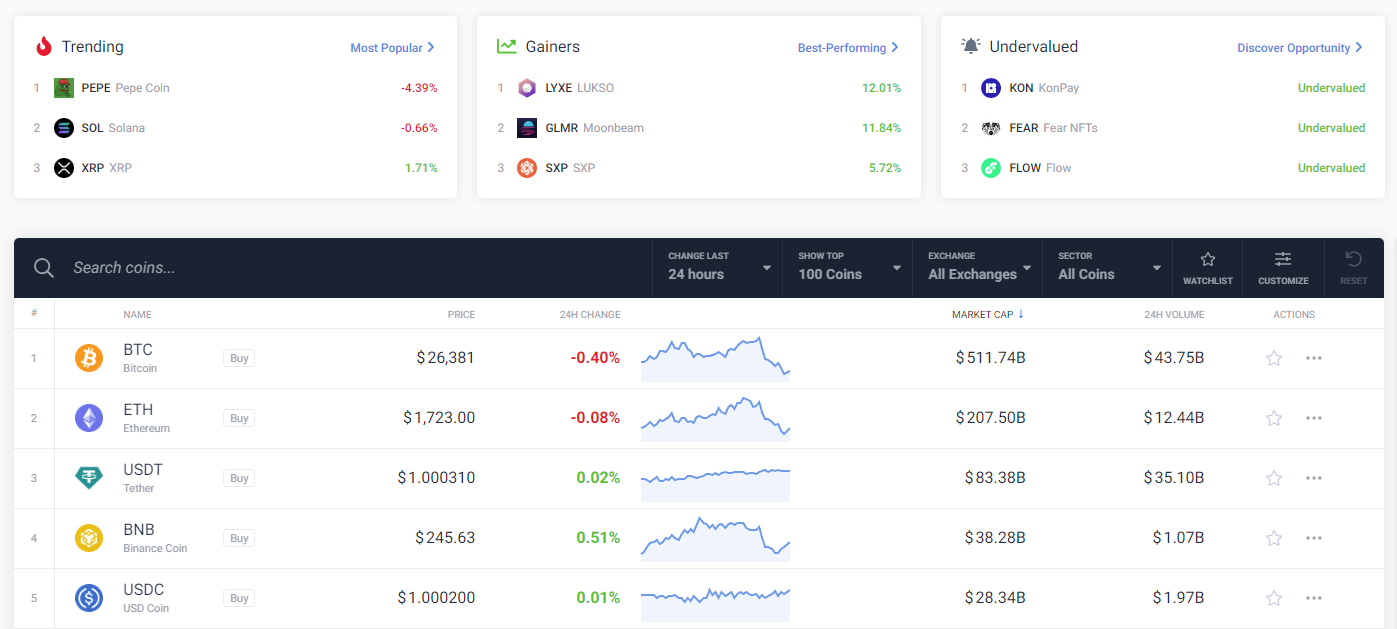Click the Trending flame icon
The width and height of the screenshot is (1397, 629).
(43, 47)
